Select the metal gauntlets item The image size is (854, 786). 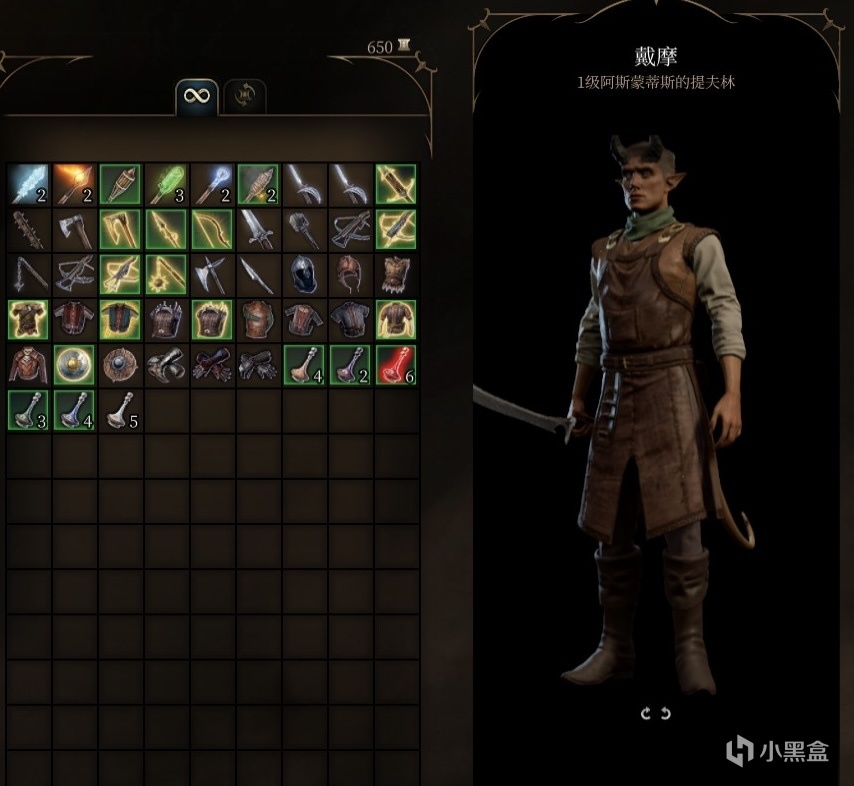point(166,364)
